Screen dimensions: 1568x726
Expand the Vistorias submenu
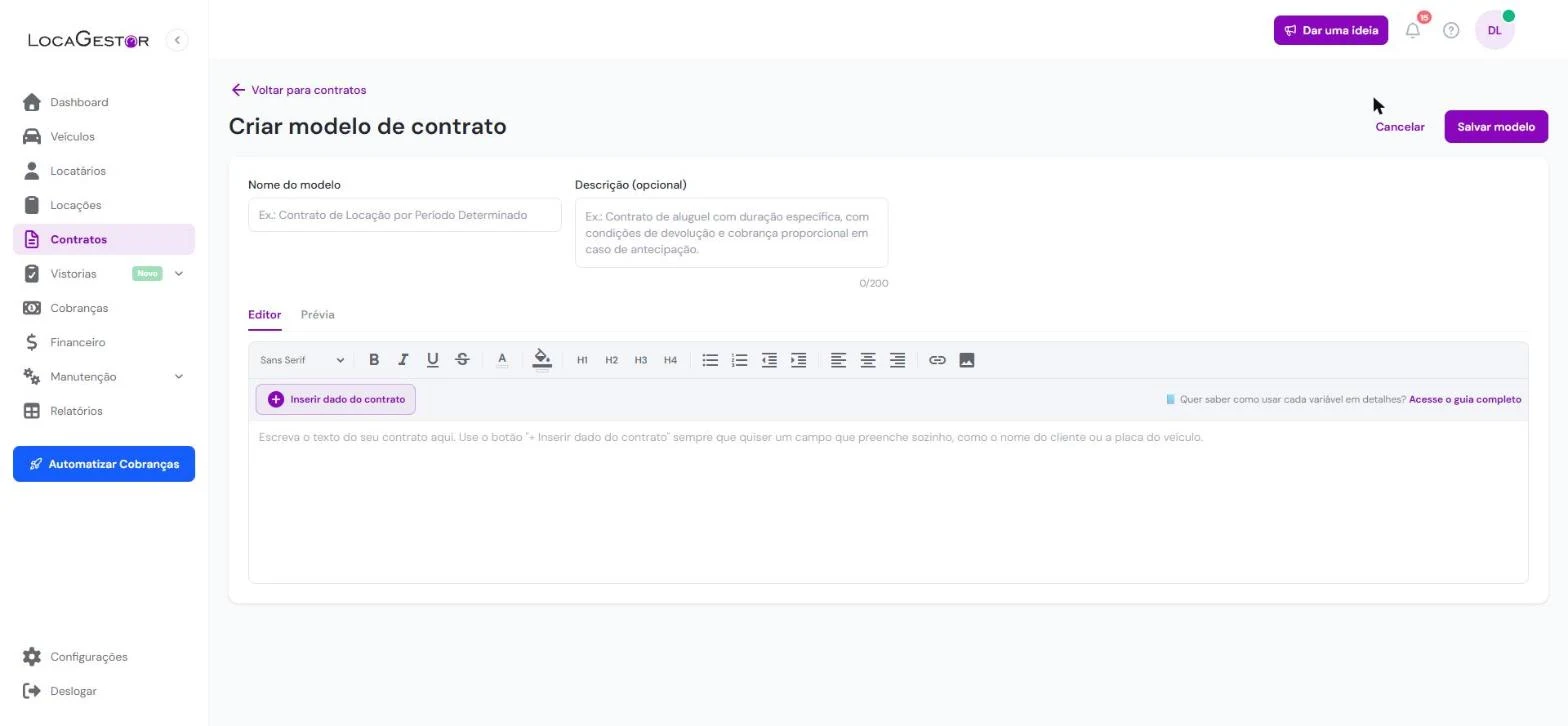coord(179,274)
